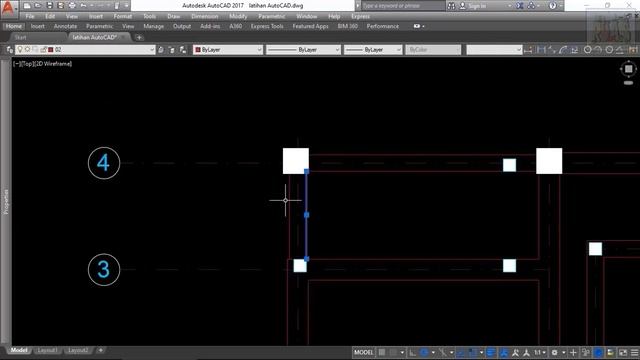This screenshot has height=360, width=640.
Task: Click the keyword search input field
Action: (403, 6)
